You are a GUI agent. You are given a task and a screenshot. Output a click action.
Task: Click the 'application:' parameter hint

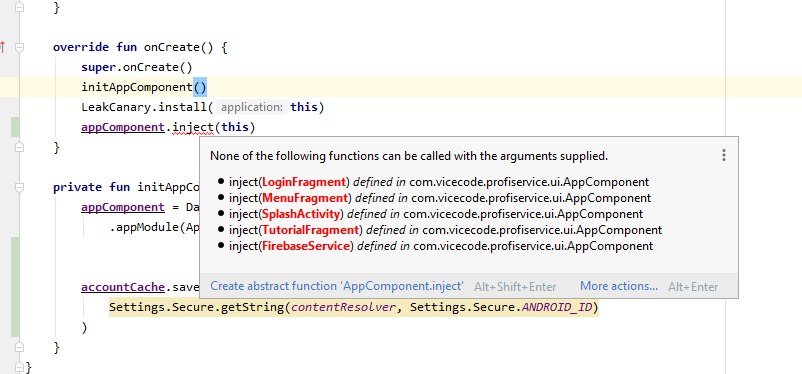point(251,107)
